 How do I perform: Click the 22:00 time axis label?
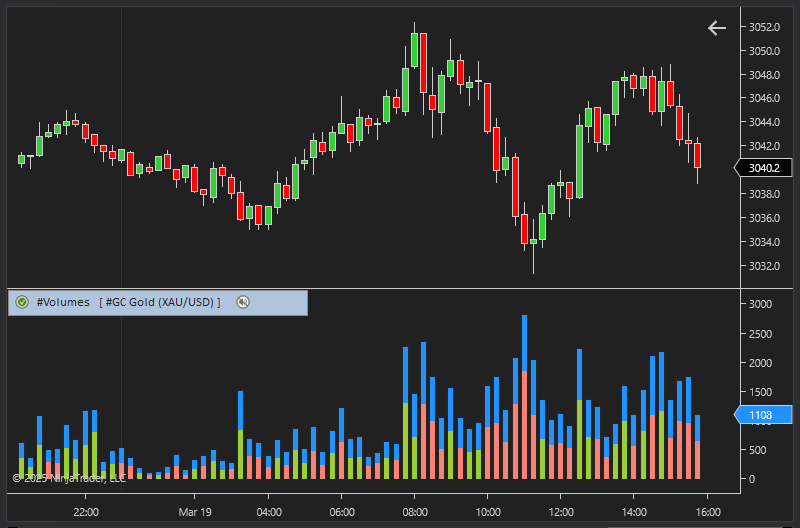(86, 512)
